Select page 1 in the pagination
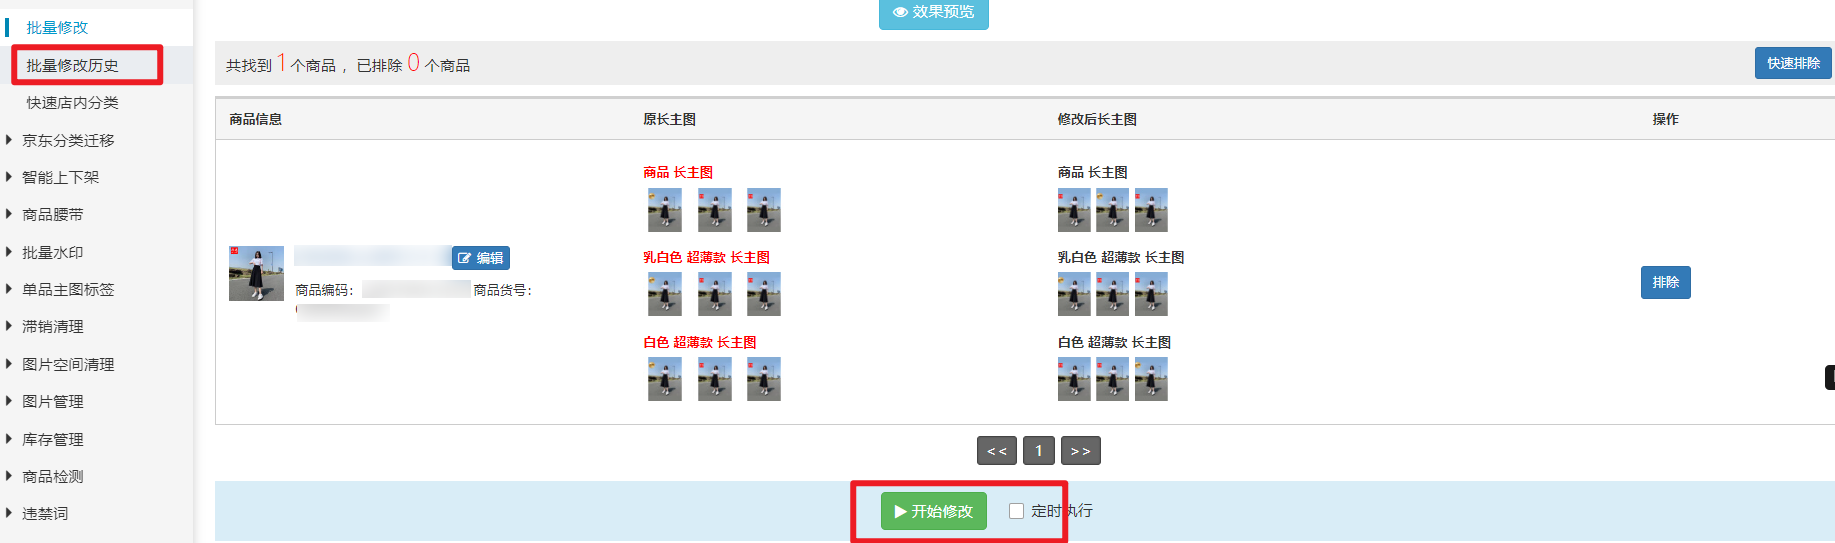Screen dimensions: 1835x543 (1039, 451)
